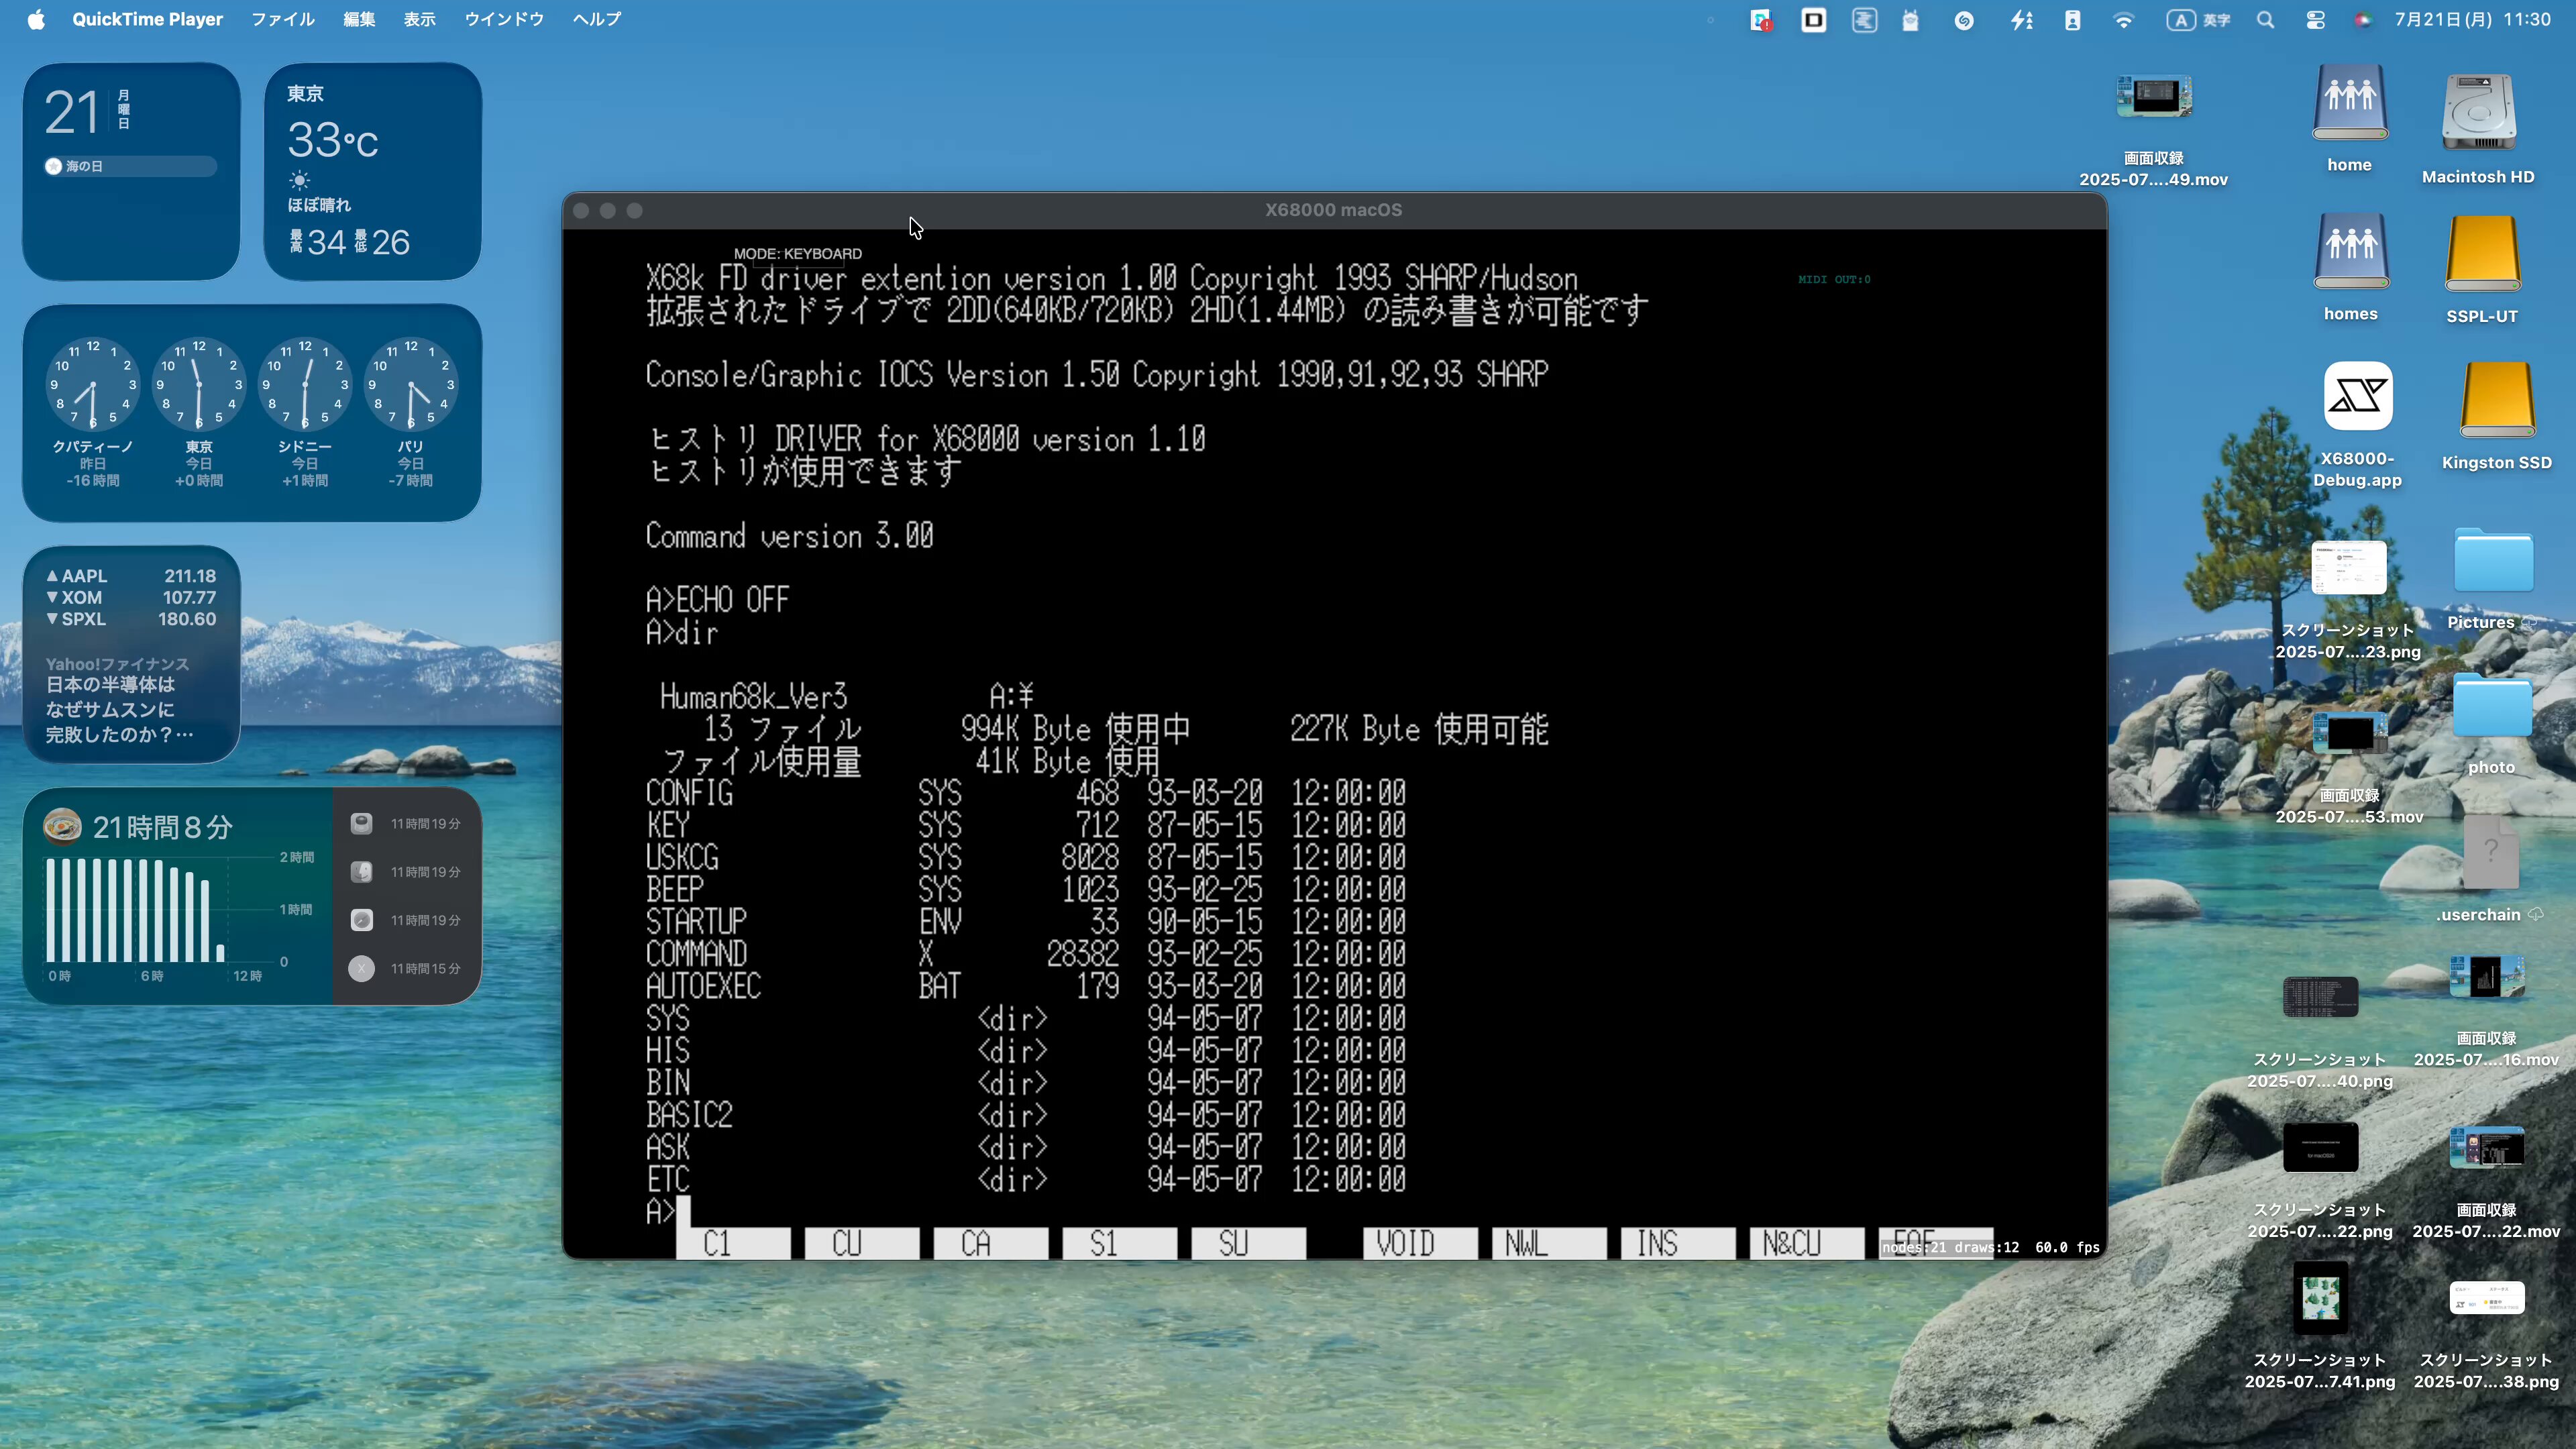Image resolution: width=2576 pixels, height=1449 pixels.
Task: Click the AAPL stock row
Action: pyautogui.click(x=131, y=576)
